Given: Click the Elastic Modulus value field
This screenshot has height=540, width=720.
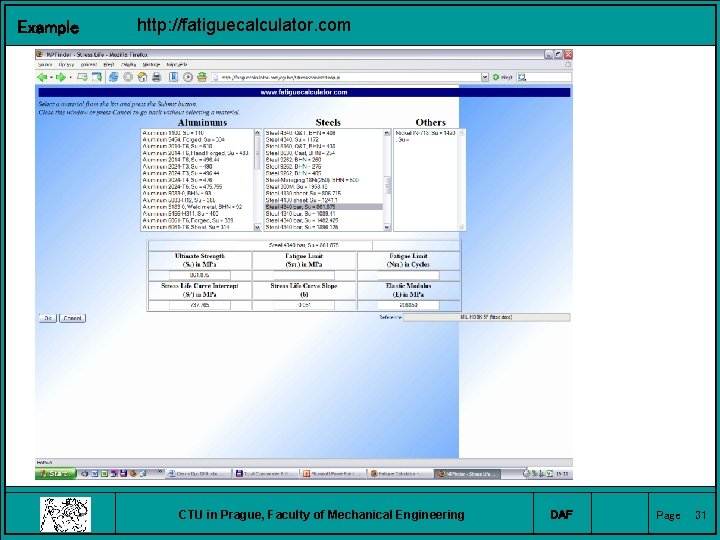Looking at the screenshot, I should coord(408,305).
